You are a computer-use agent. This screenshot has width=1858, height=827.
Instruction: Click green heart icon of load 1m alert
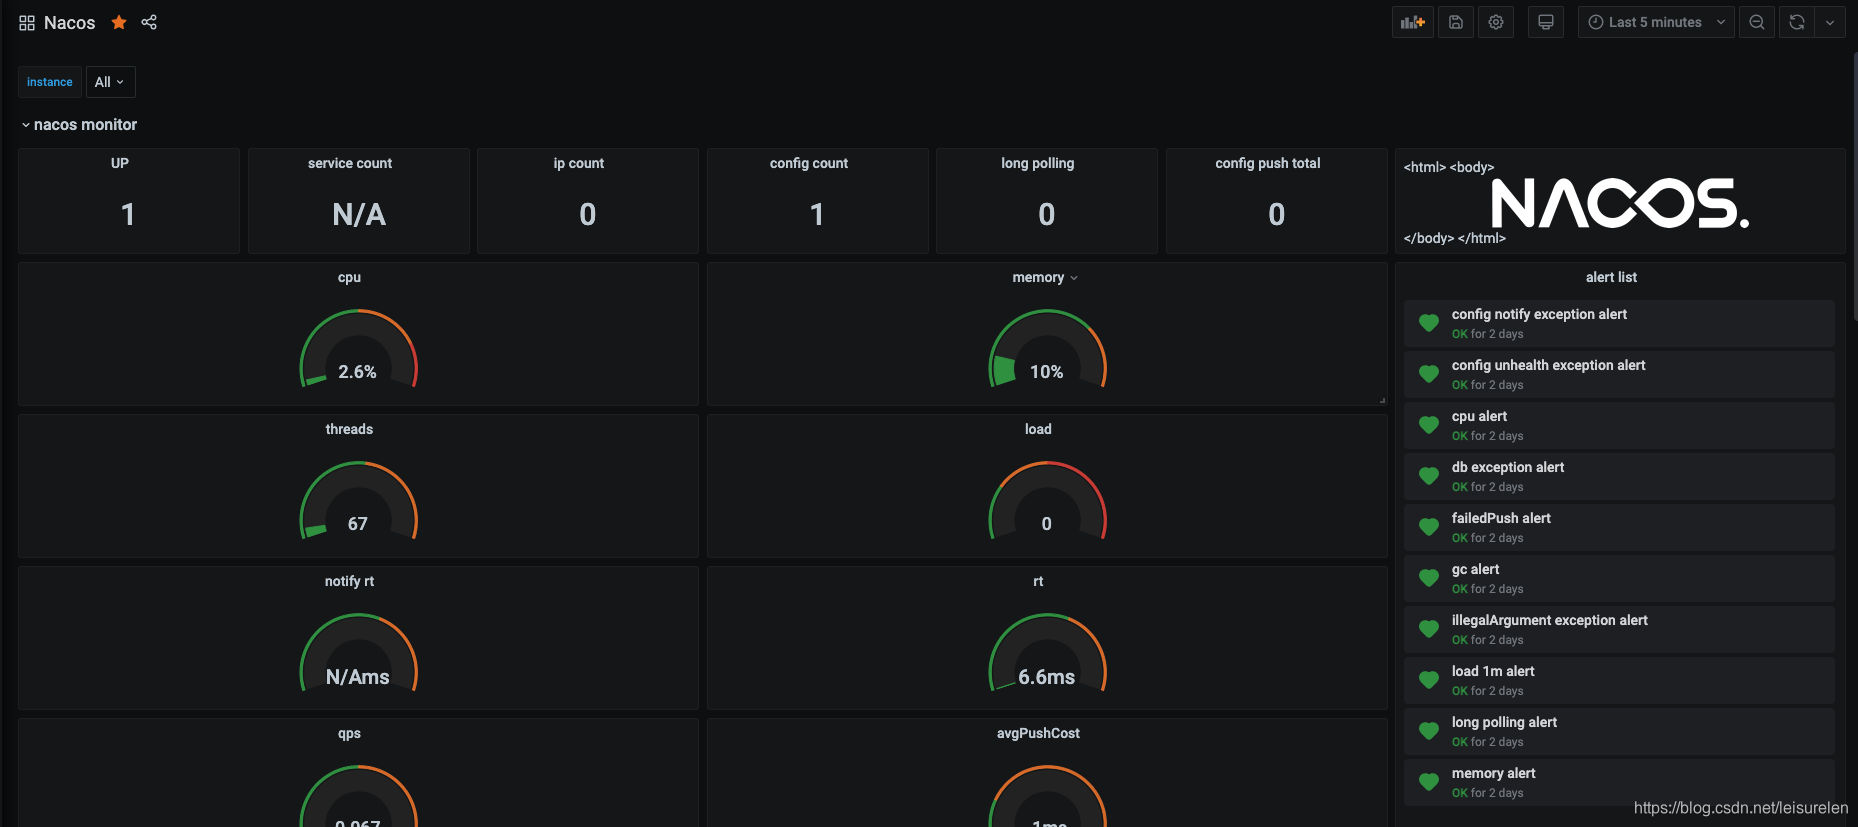pos(1429,680)
